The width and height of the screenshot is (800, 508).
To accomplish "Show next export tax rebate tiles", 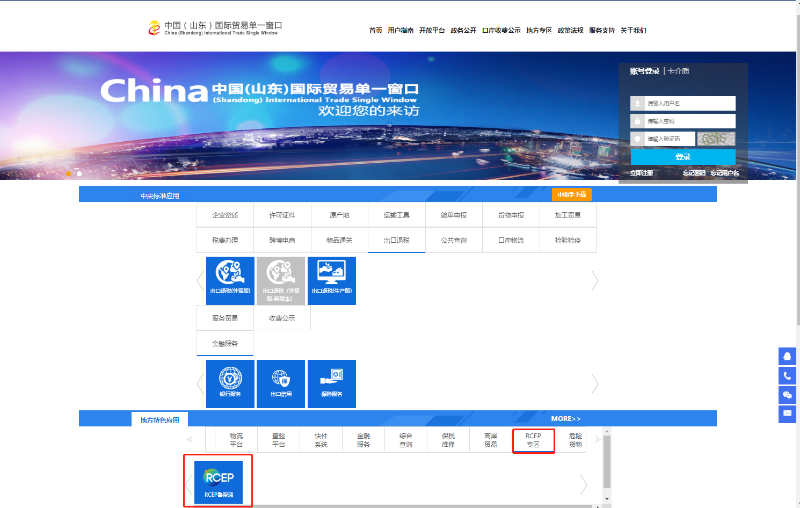I will (x=595, y=281).
